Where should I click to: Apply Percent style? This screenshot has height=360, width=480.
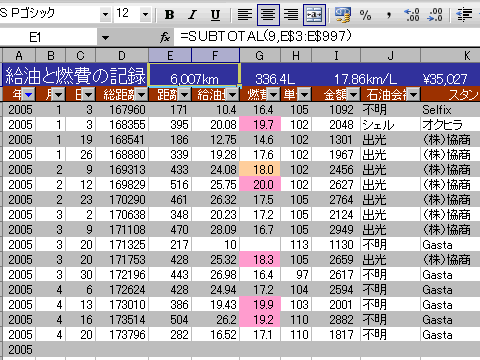[x=366, y=15]
